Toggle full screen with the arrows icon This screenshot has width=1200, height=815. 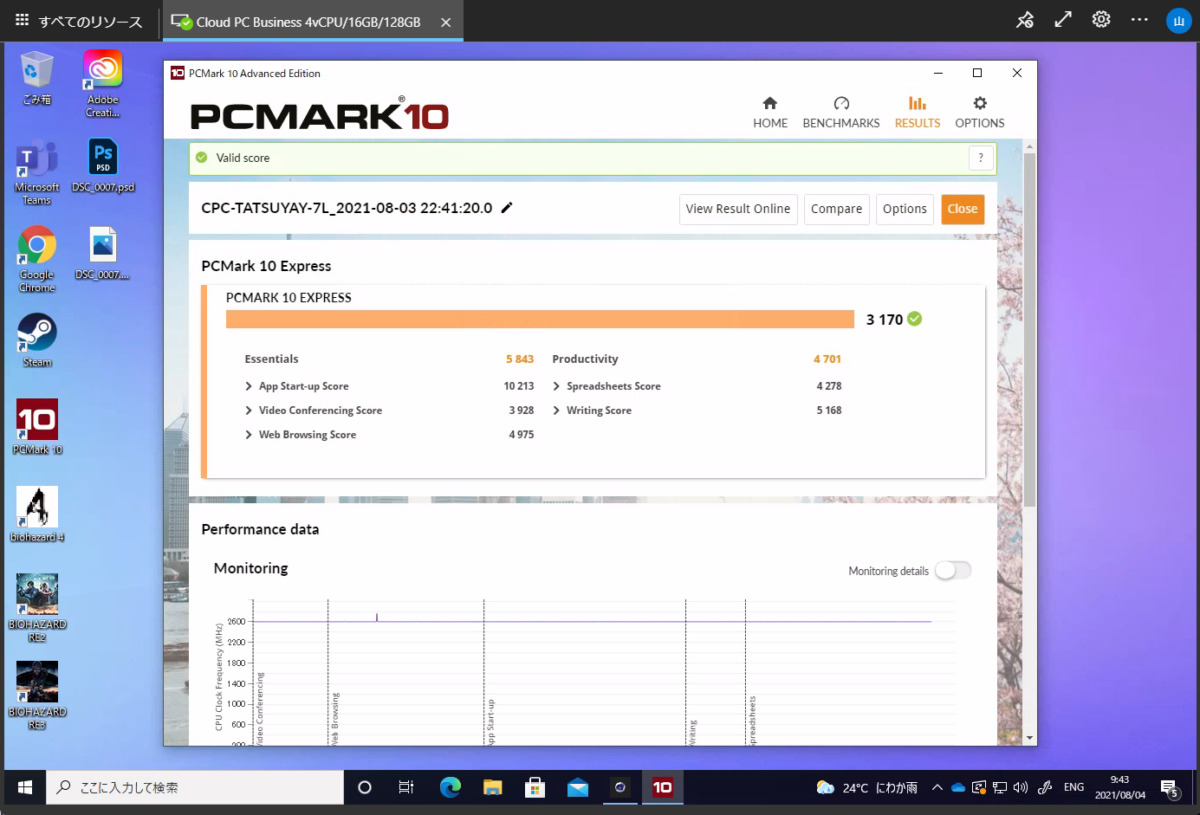tap(1063, 20)
